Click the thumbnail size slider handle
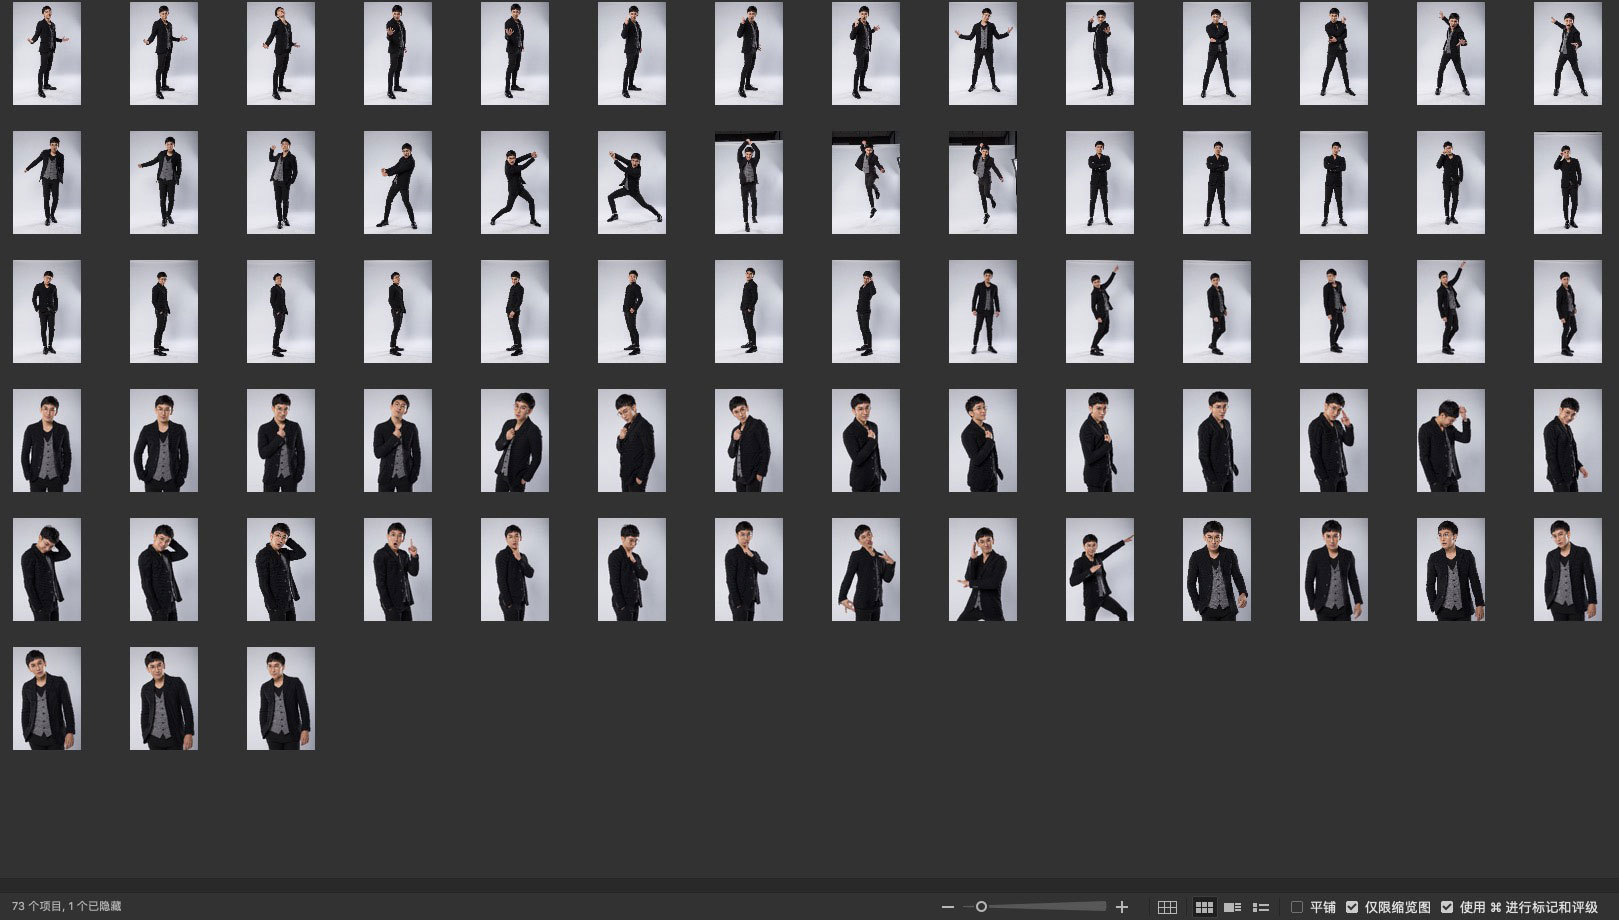Viewport: 1619px width, 920px height. pos(981,907)
